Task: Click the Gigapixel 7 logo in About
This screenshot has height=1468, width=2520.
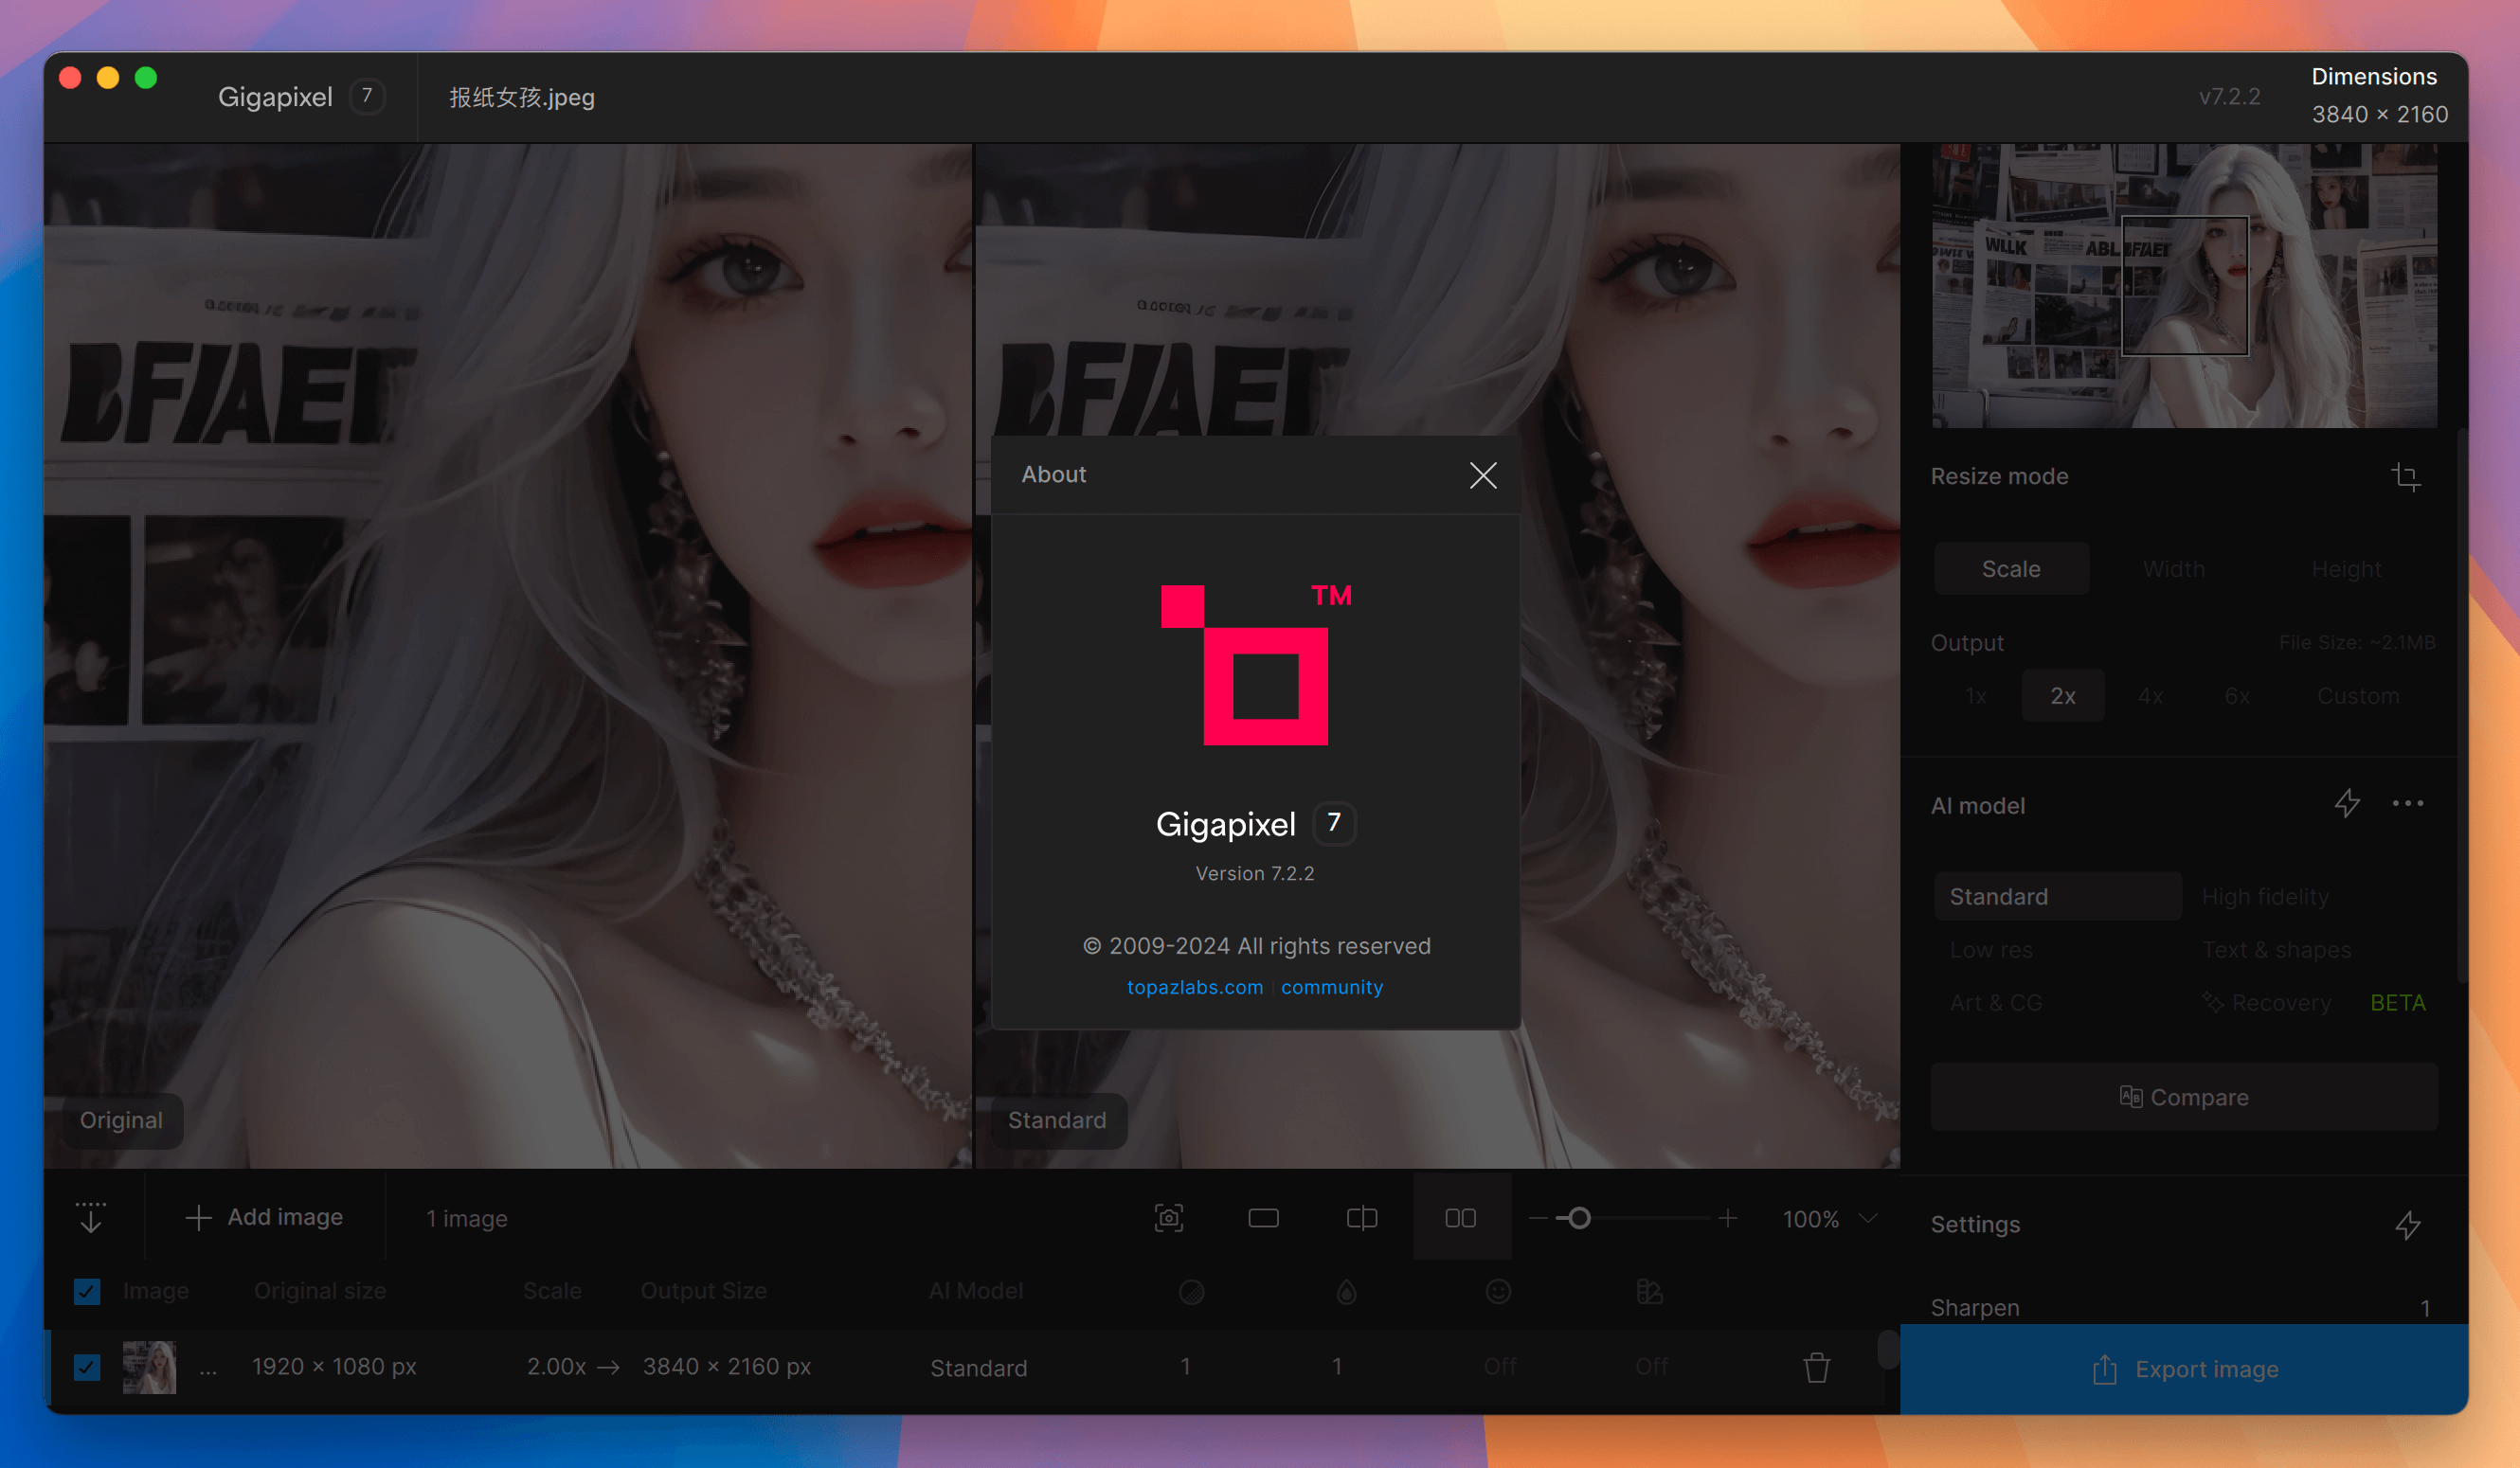Action: 1256,665
